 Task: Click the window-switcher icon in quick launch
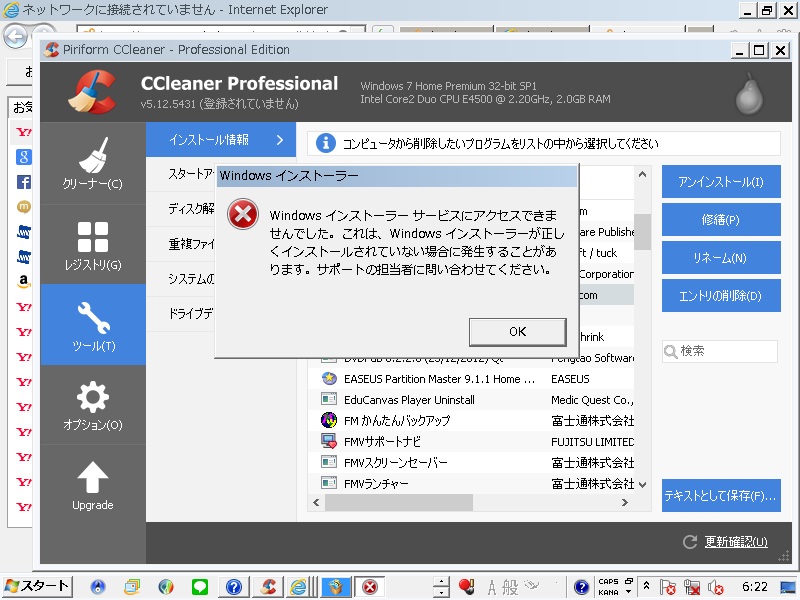[x=132, y=587]
